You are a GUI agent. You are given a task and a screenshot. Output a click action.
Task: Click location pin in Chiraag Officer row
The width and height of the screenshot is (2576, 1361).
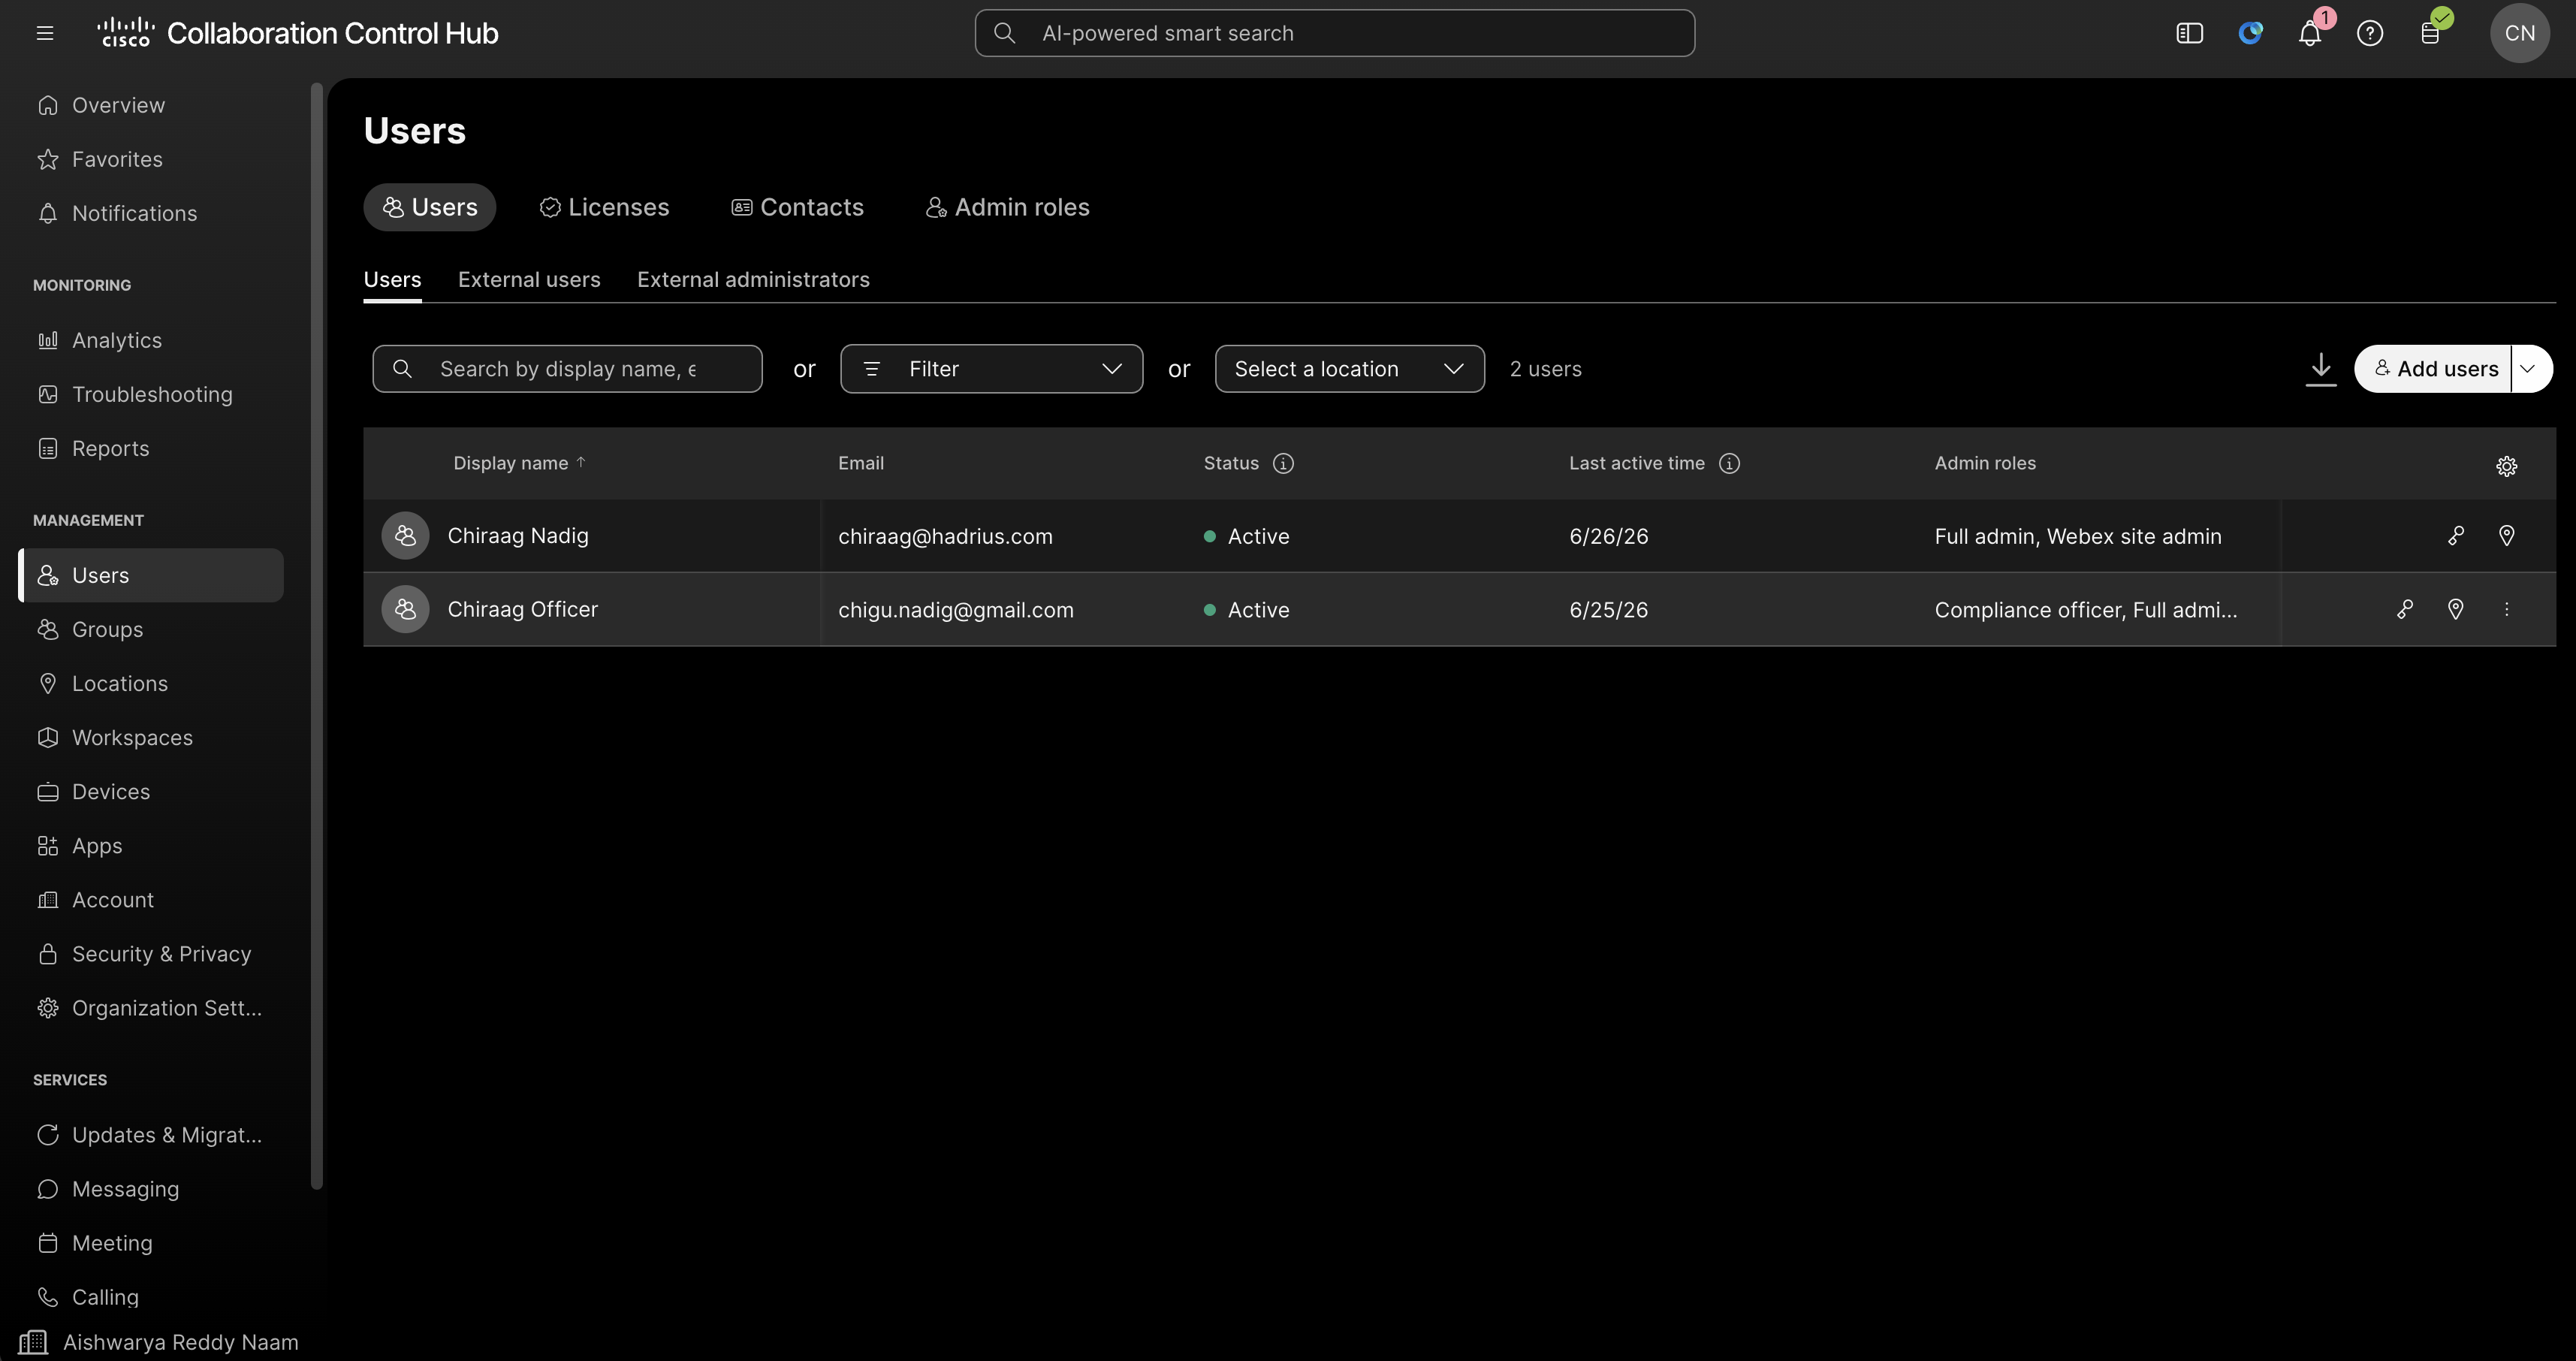[x=2455, y=609]
